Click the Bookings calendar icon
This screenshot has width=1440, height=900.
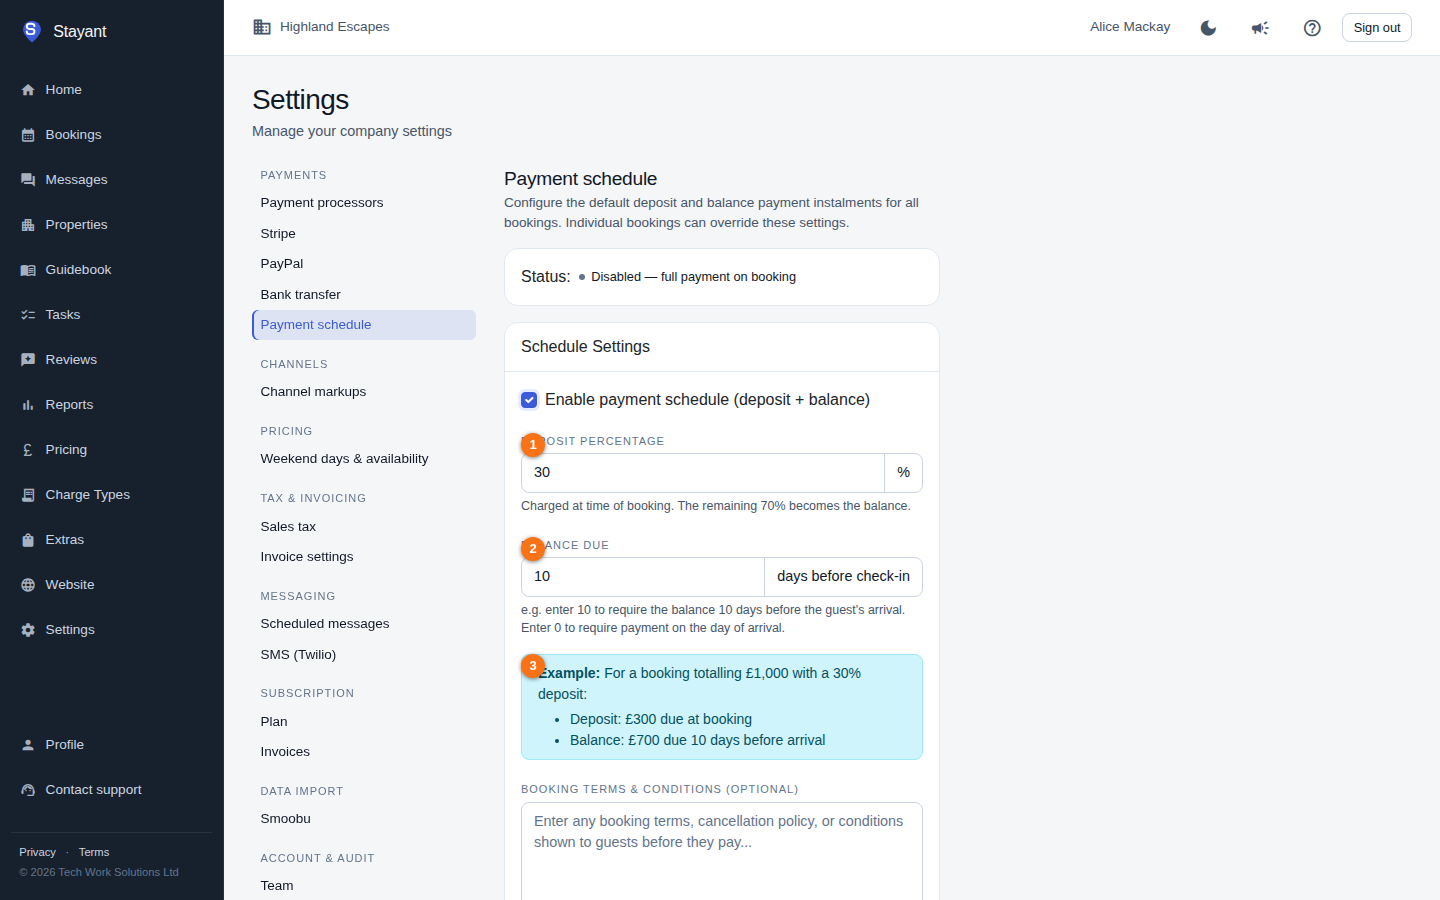[28, 135]
